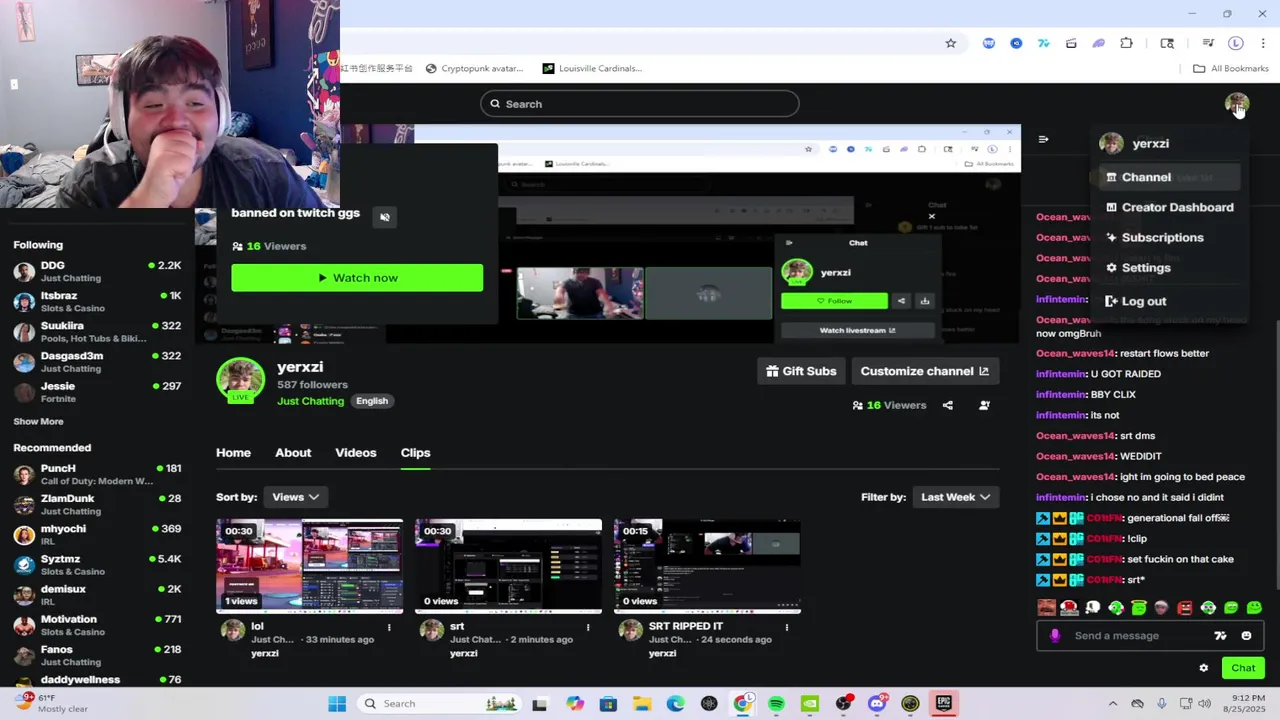Click the share icon beside viewer count
Image resolution: width=1280 pixels, height=720 pixels.
948,405
